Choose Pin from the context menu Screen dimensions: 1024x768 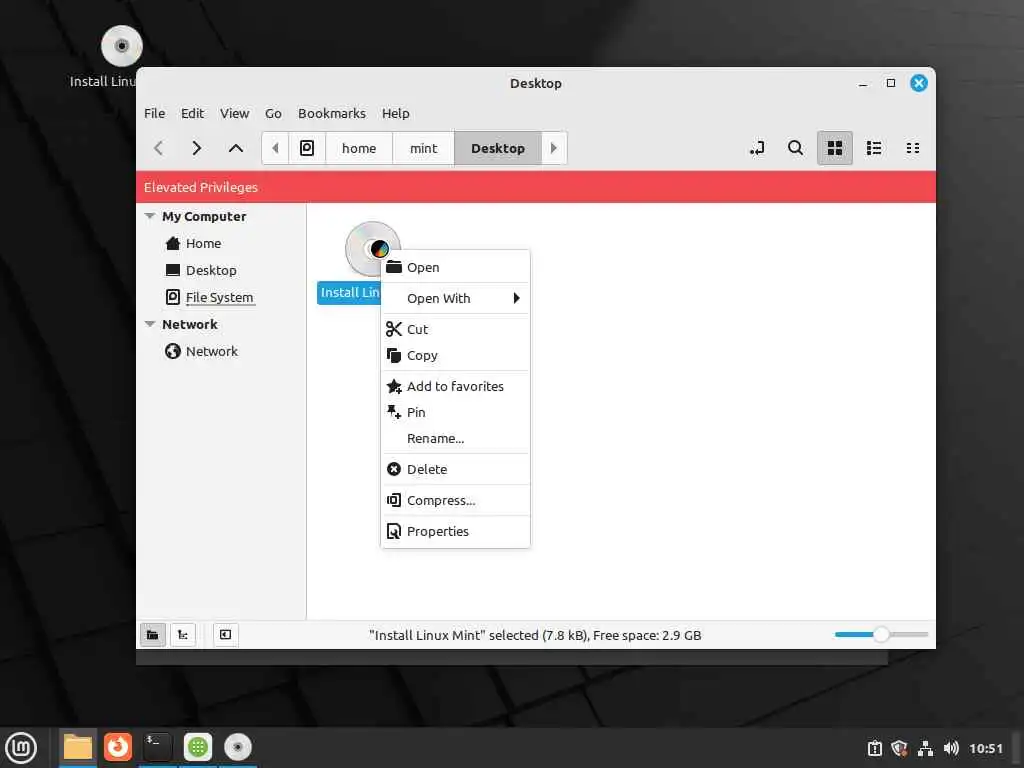tap(455, 412)
